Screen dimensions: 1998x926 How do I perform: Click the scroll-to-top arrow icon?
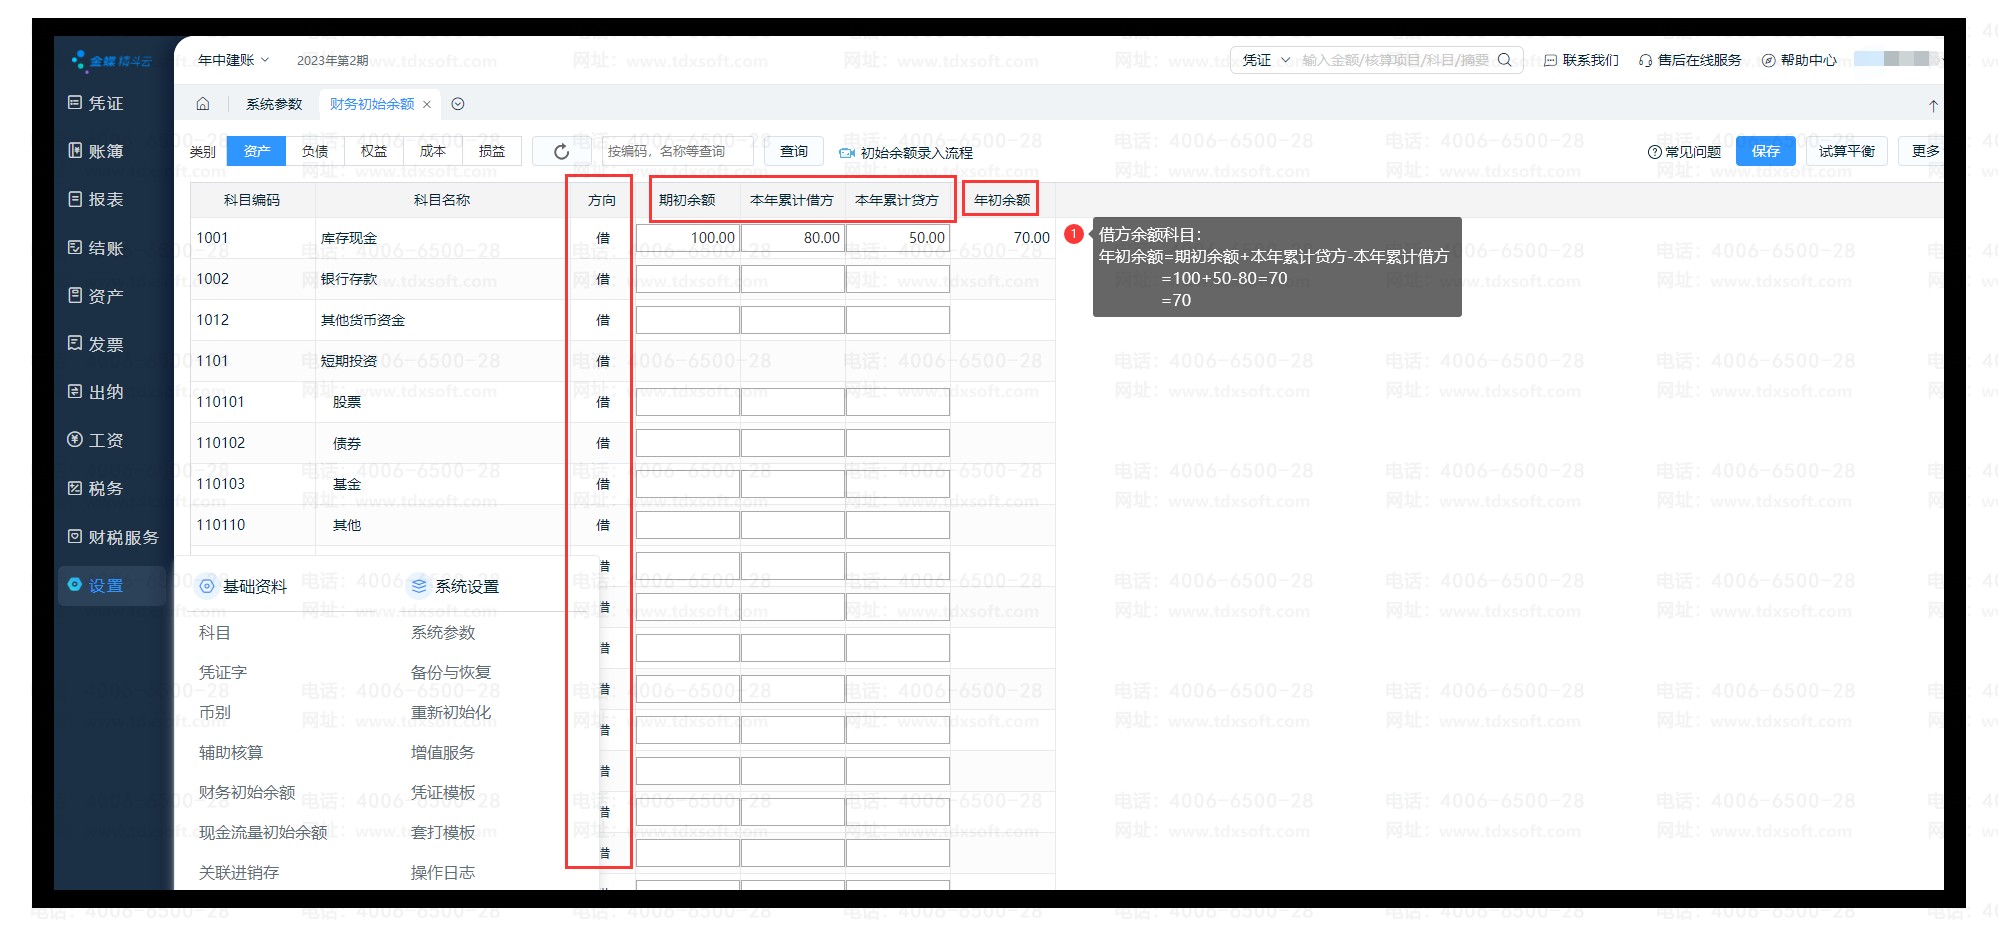click(1933, 106)
